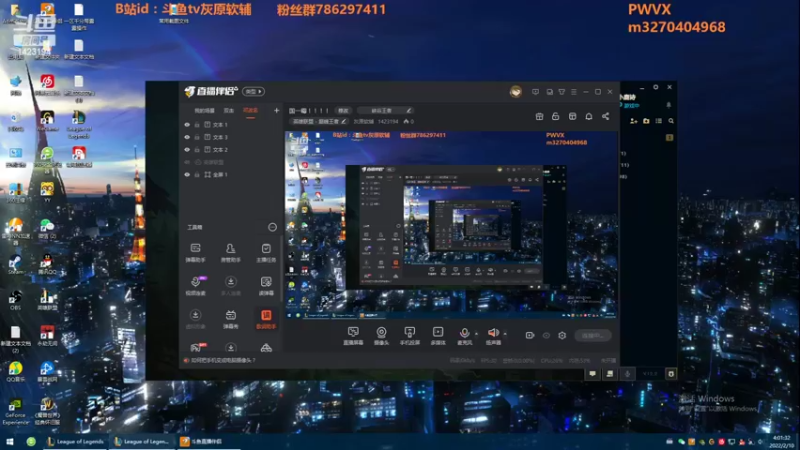Add the 多媒体 multimedia source
The height and width of the screenshot is (450, 800).
pyautogui.click(x=438, y=336)
